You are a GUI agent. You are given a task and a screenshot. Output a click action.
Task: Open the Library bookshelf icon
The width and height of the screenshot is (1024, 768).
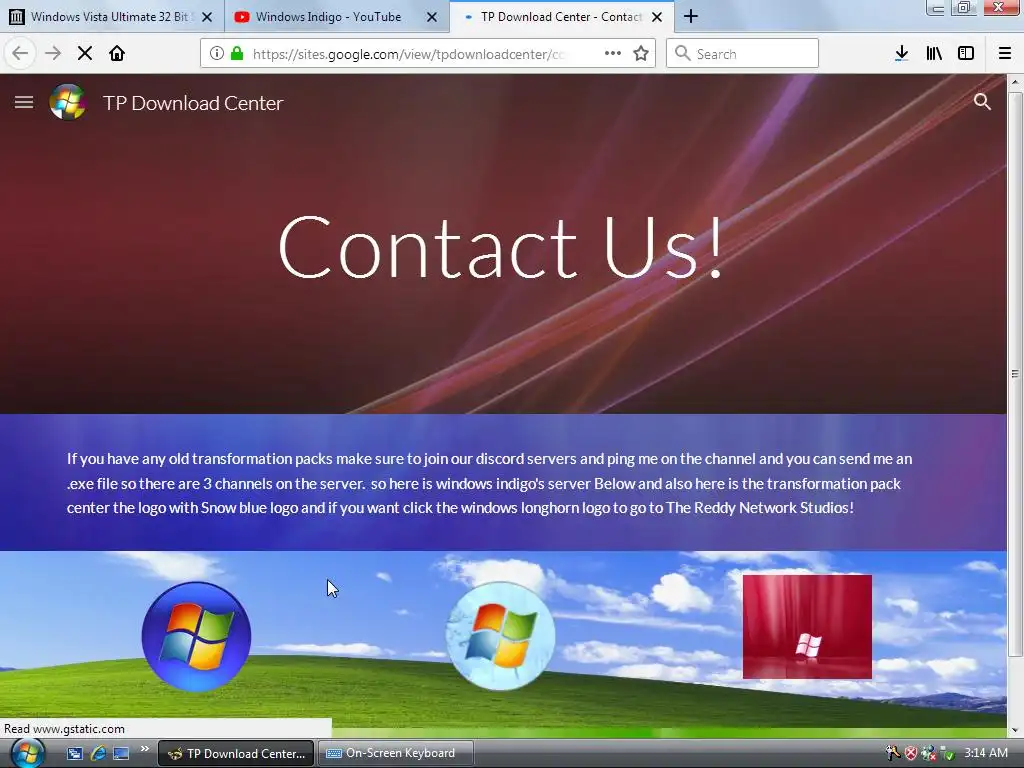pos(934,54)
